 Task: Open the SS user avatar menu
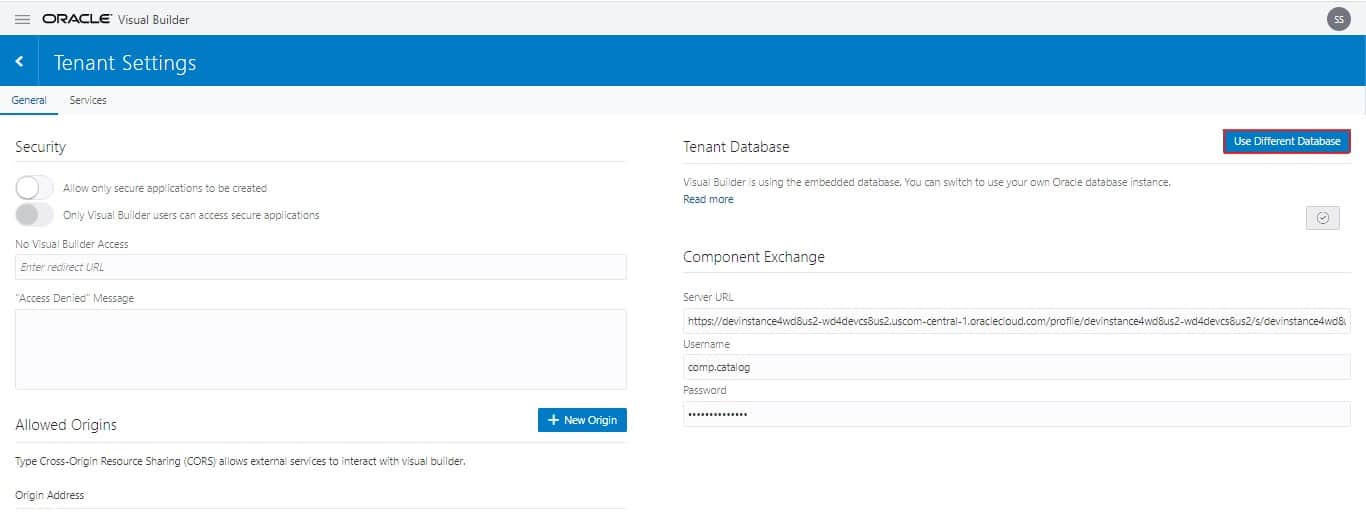(1338, 19)
